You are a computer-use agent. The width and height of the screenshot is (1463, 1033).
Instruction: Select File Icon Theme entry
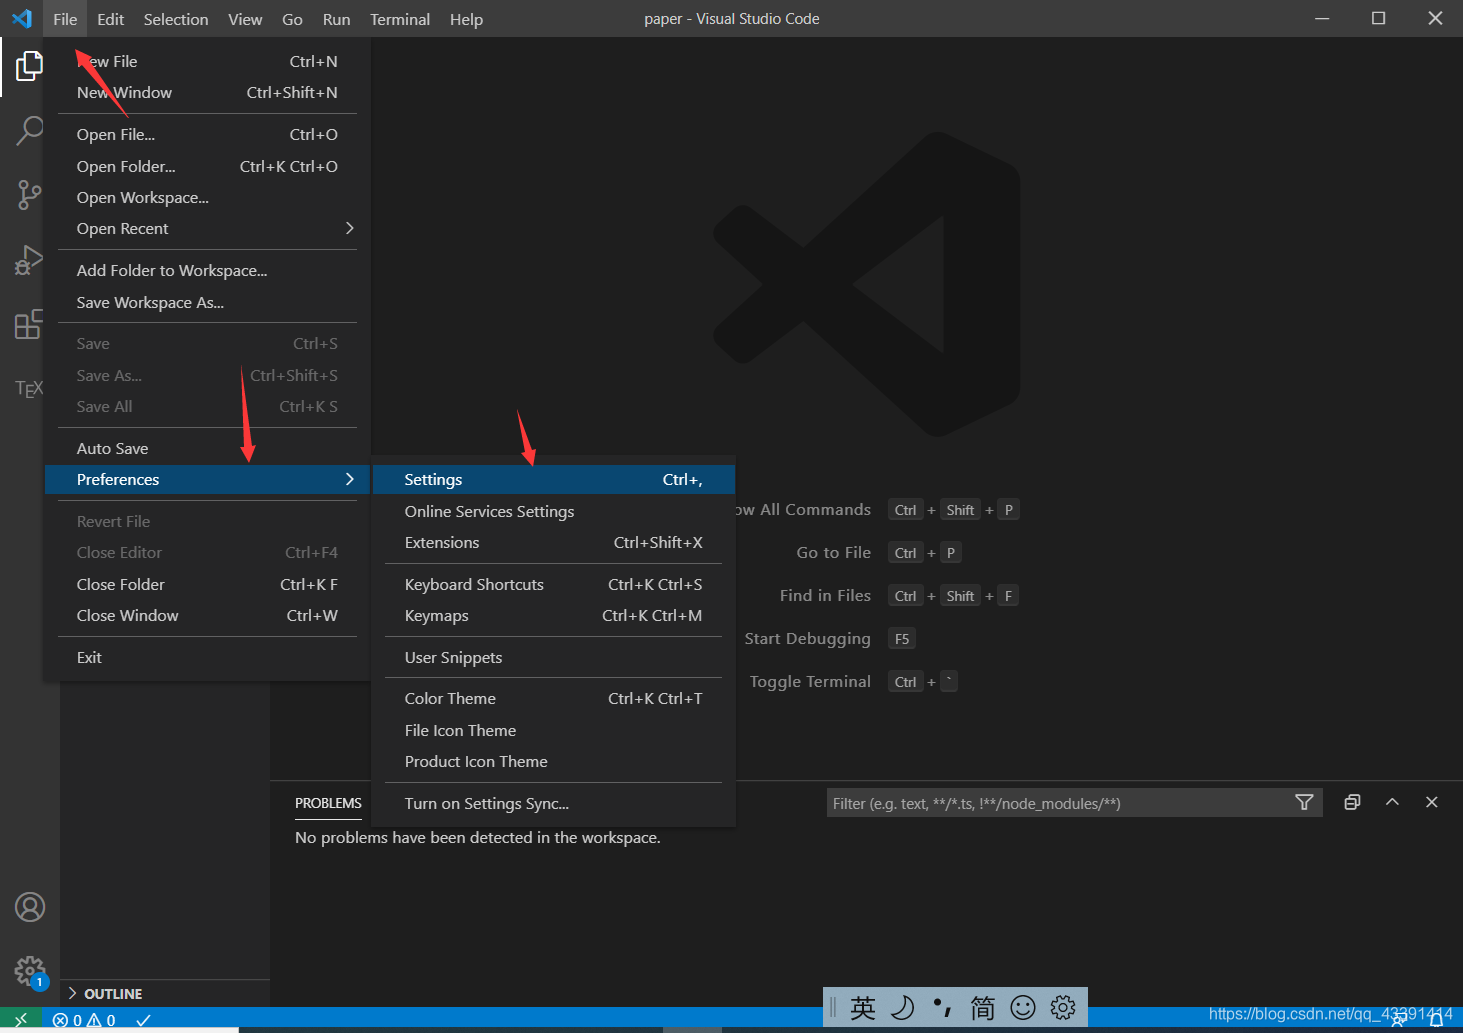pyautogui.click(x=553, y=730)
